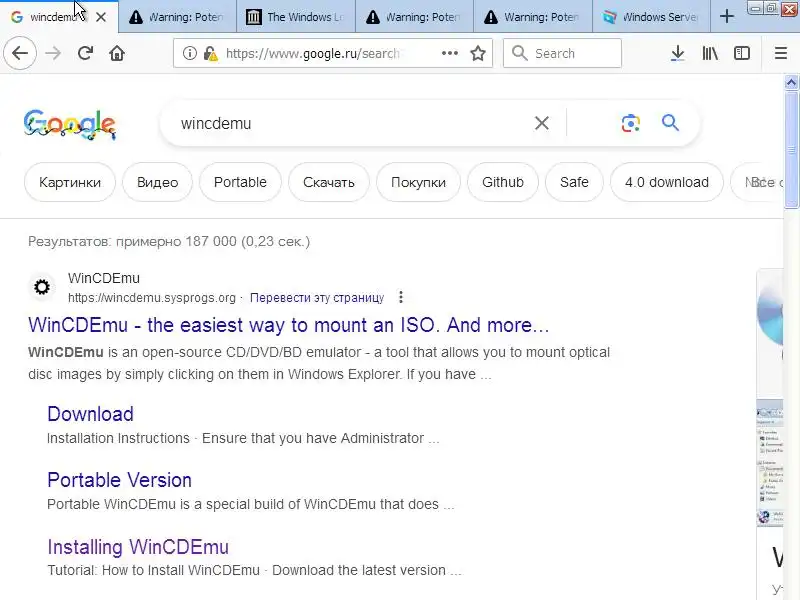Switch to The Windows Lo tab

coord(296,17)
